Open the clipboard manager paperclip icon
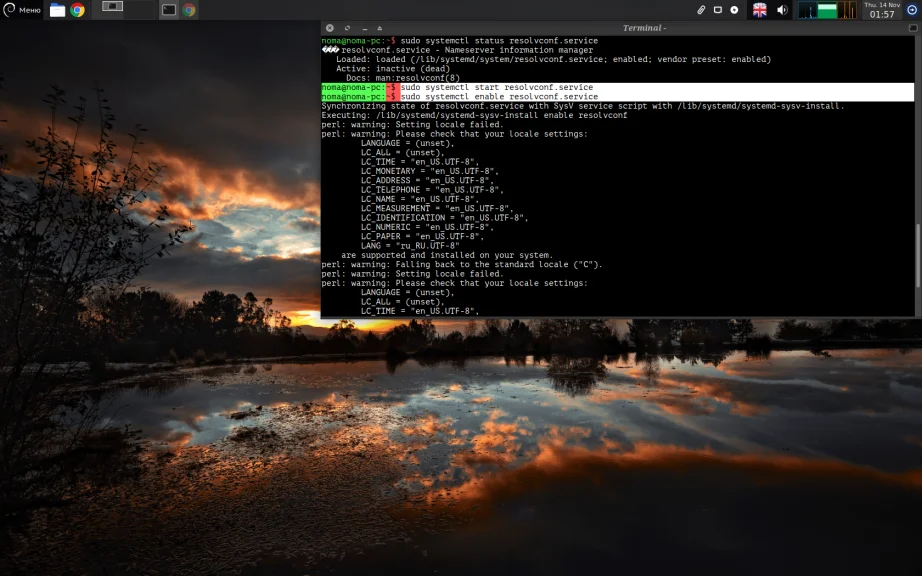This screenshot has width=922, height=576. click(702, 10)
